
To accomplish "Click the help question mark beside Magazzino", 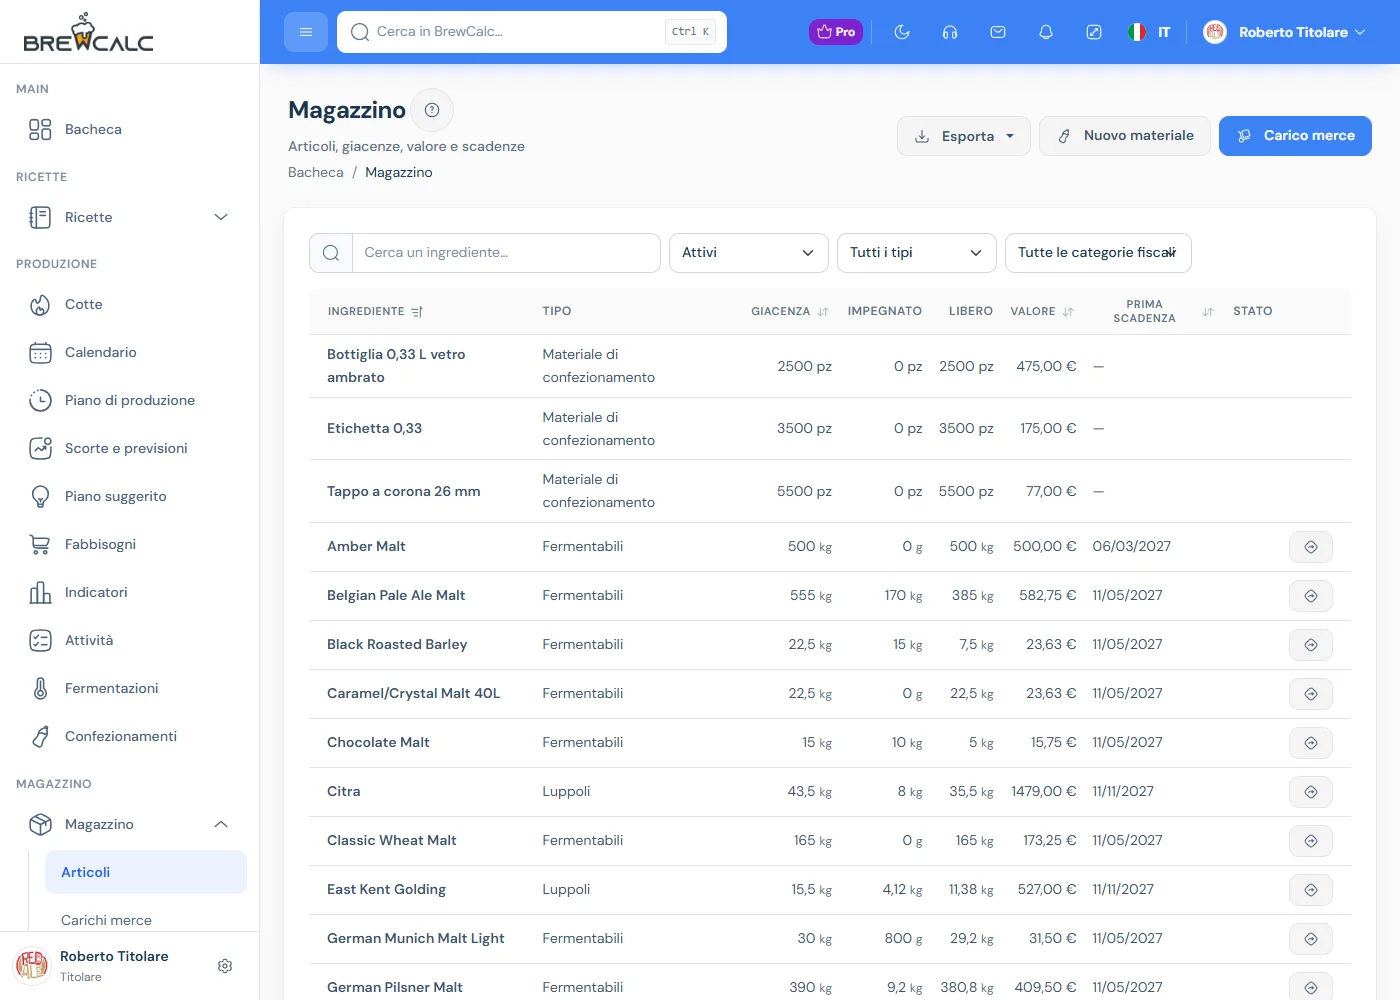I will point(432,110).
